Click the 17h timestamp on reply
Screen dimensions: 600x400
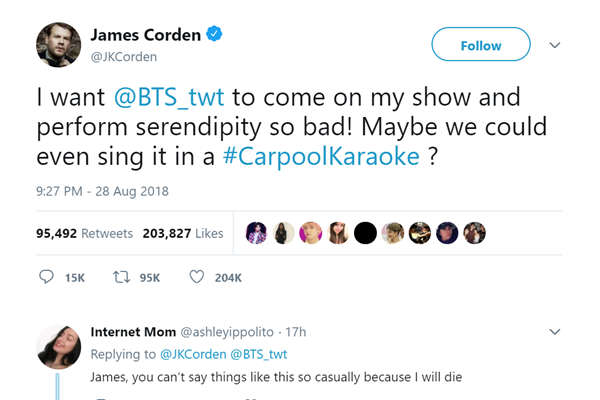point(294,332)
